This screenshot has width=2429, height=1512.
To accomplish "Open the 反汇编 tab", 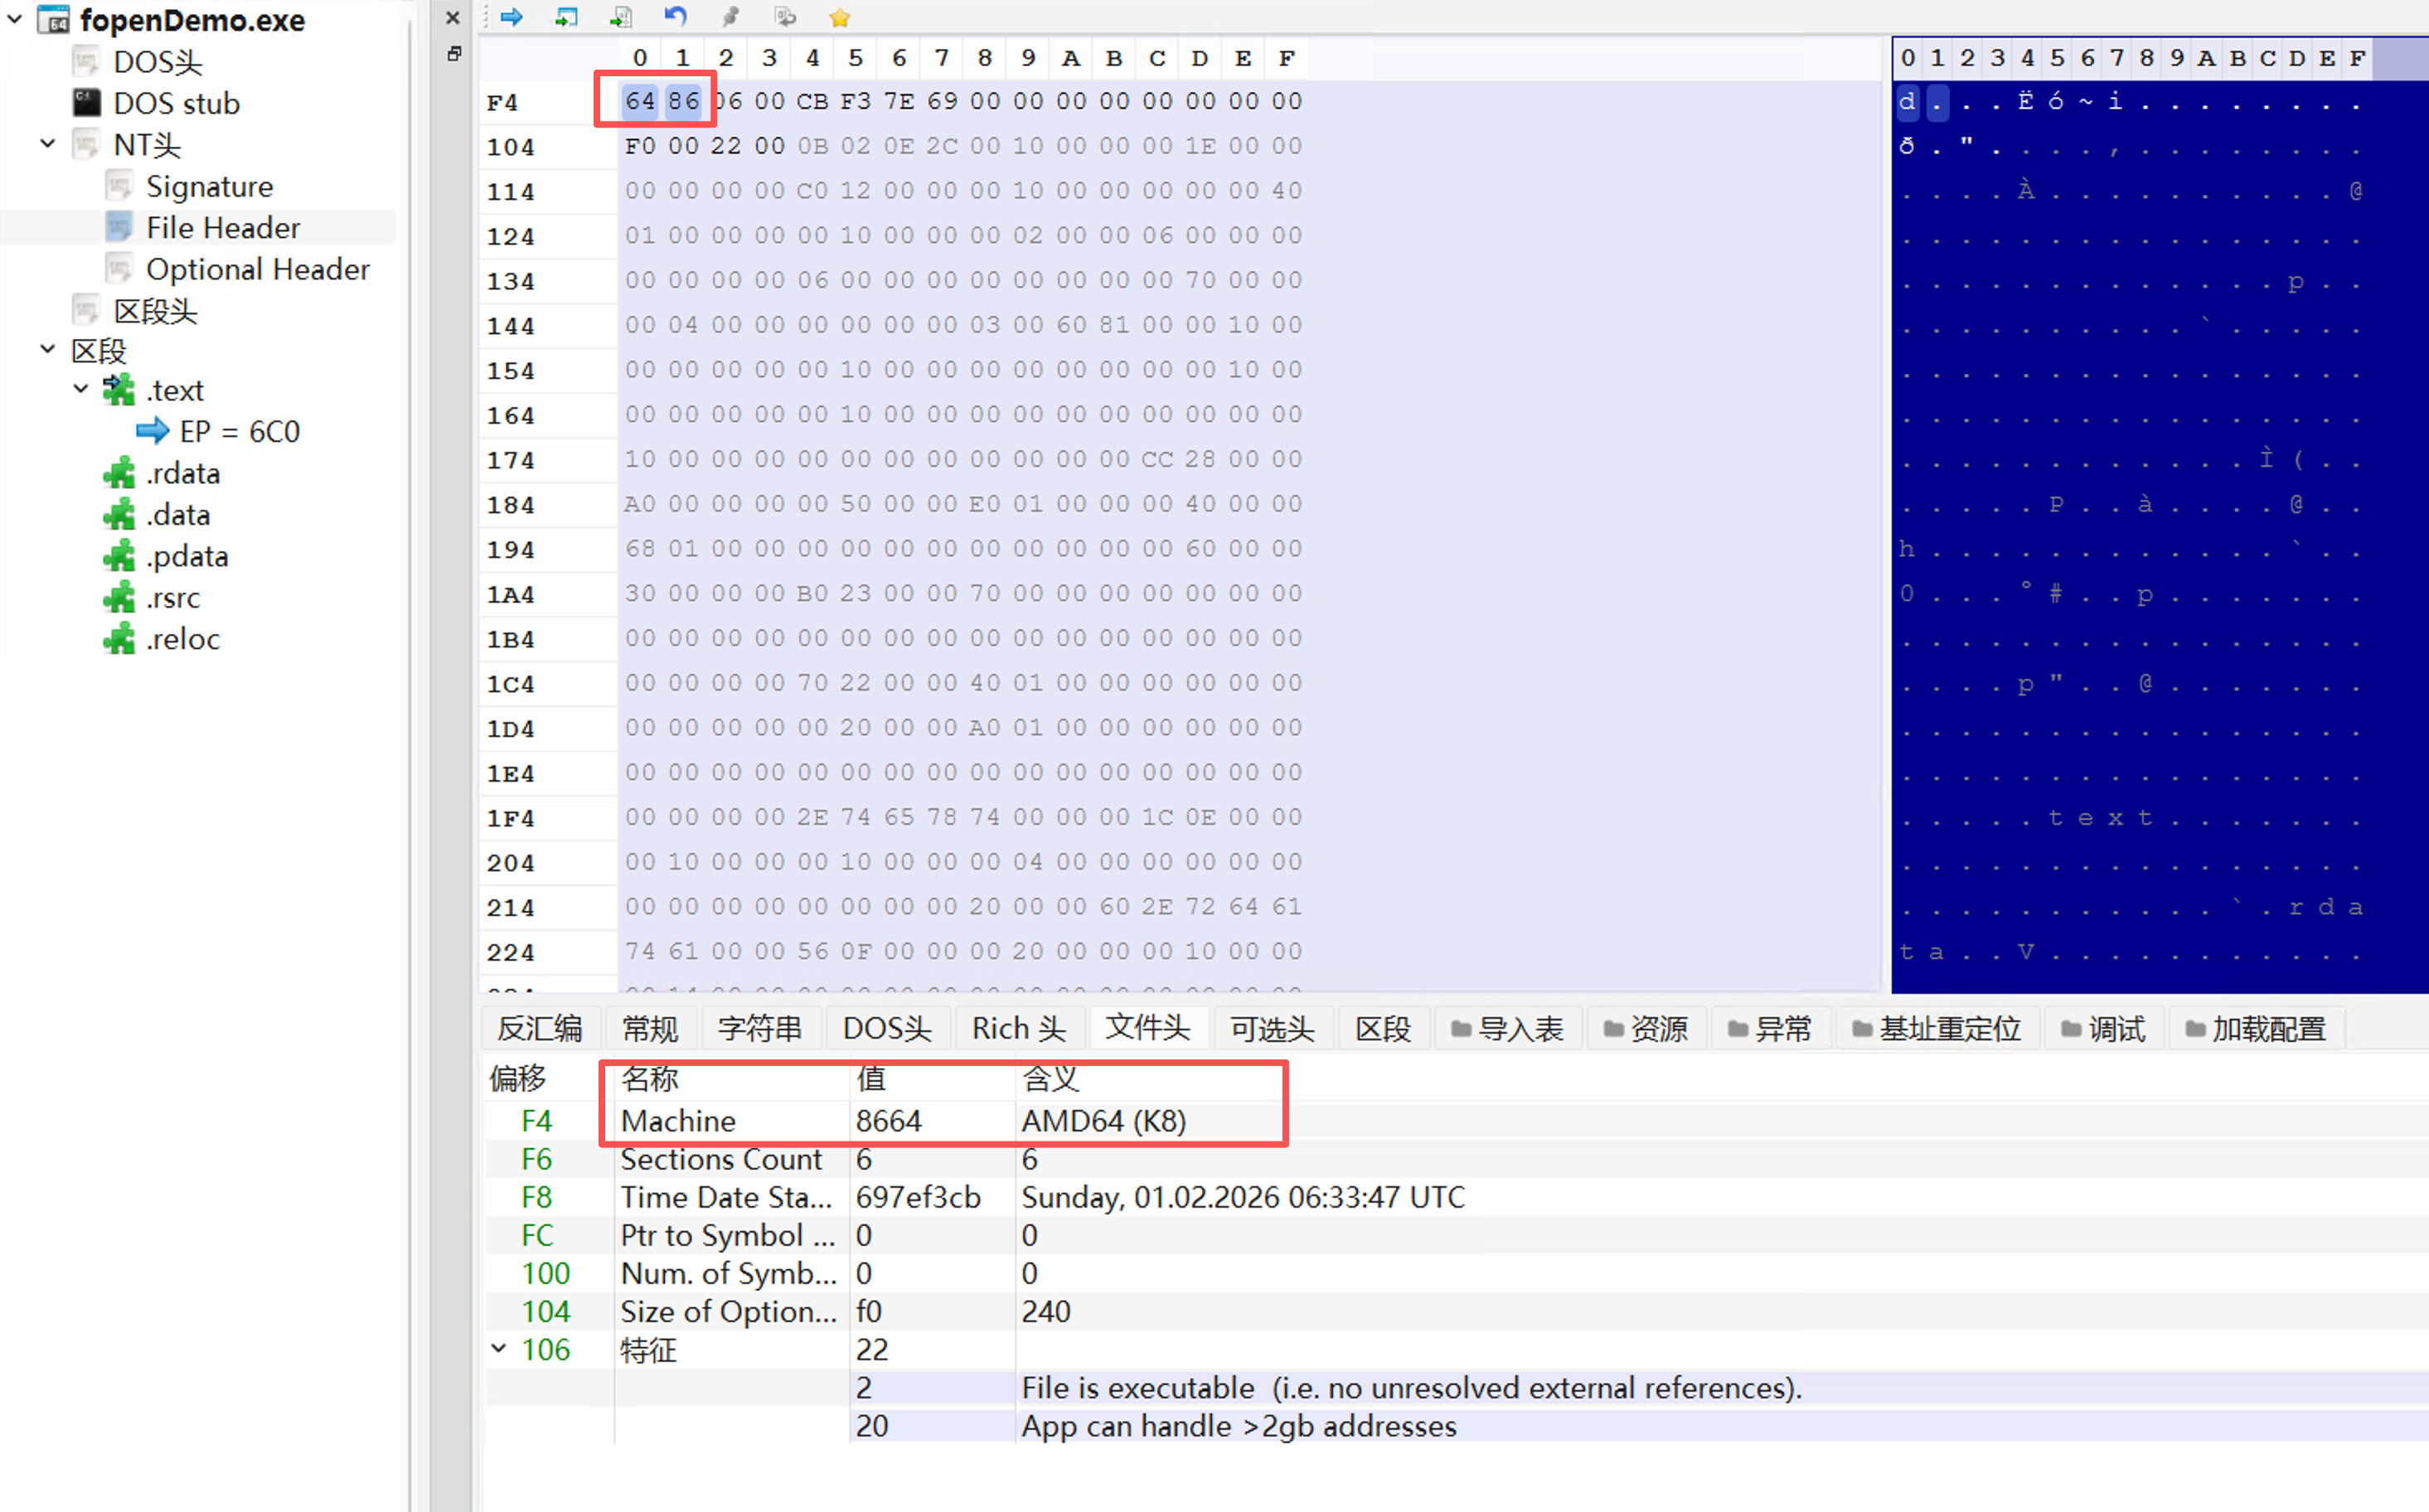I will [540, 1028].
